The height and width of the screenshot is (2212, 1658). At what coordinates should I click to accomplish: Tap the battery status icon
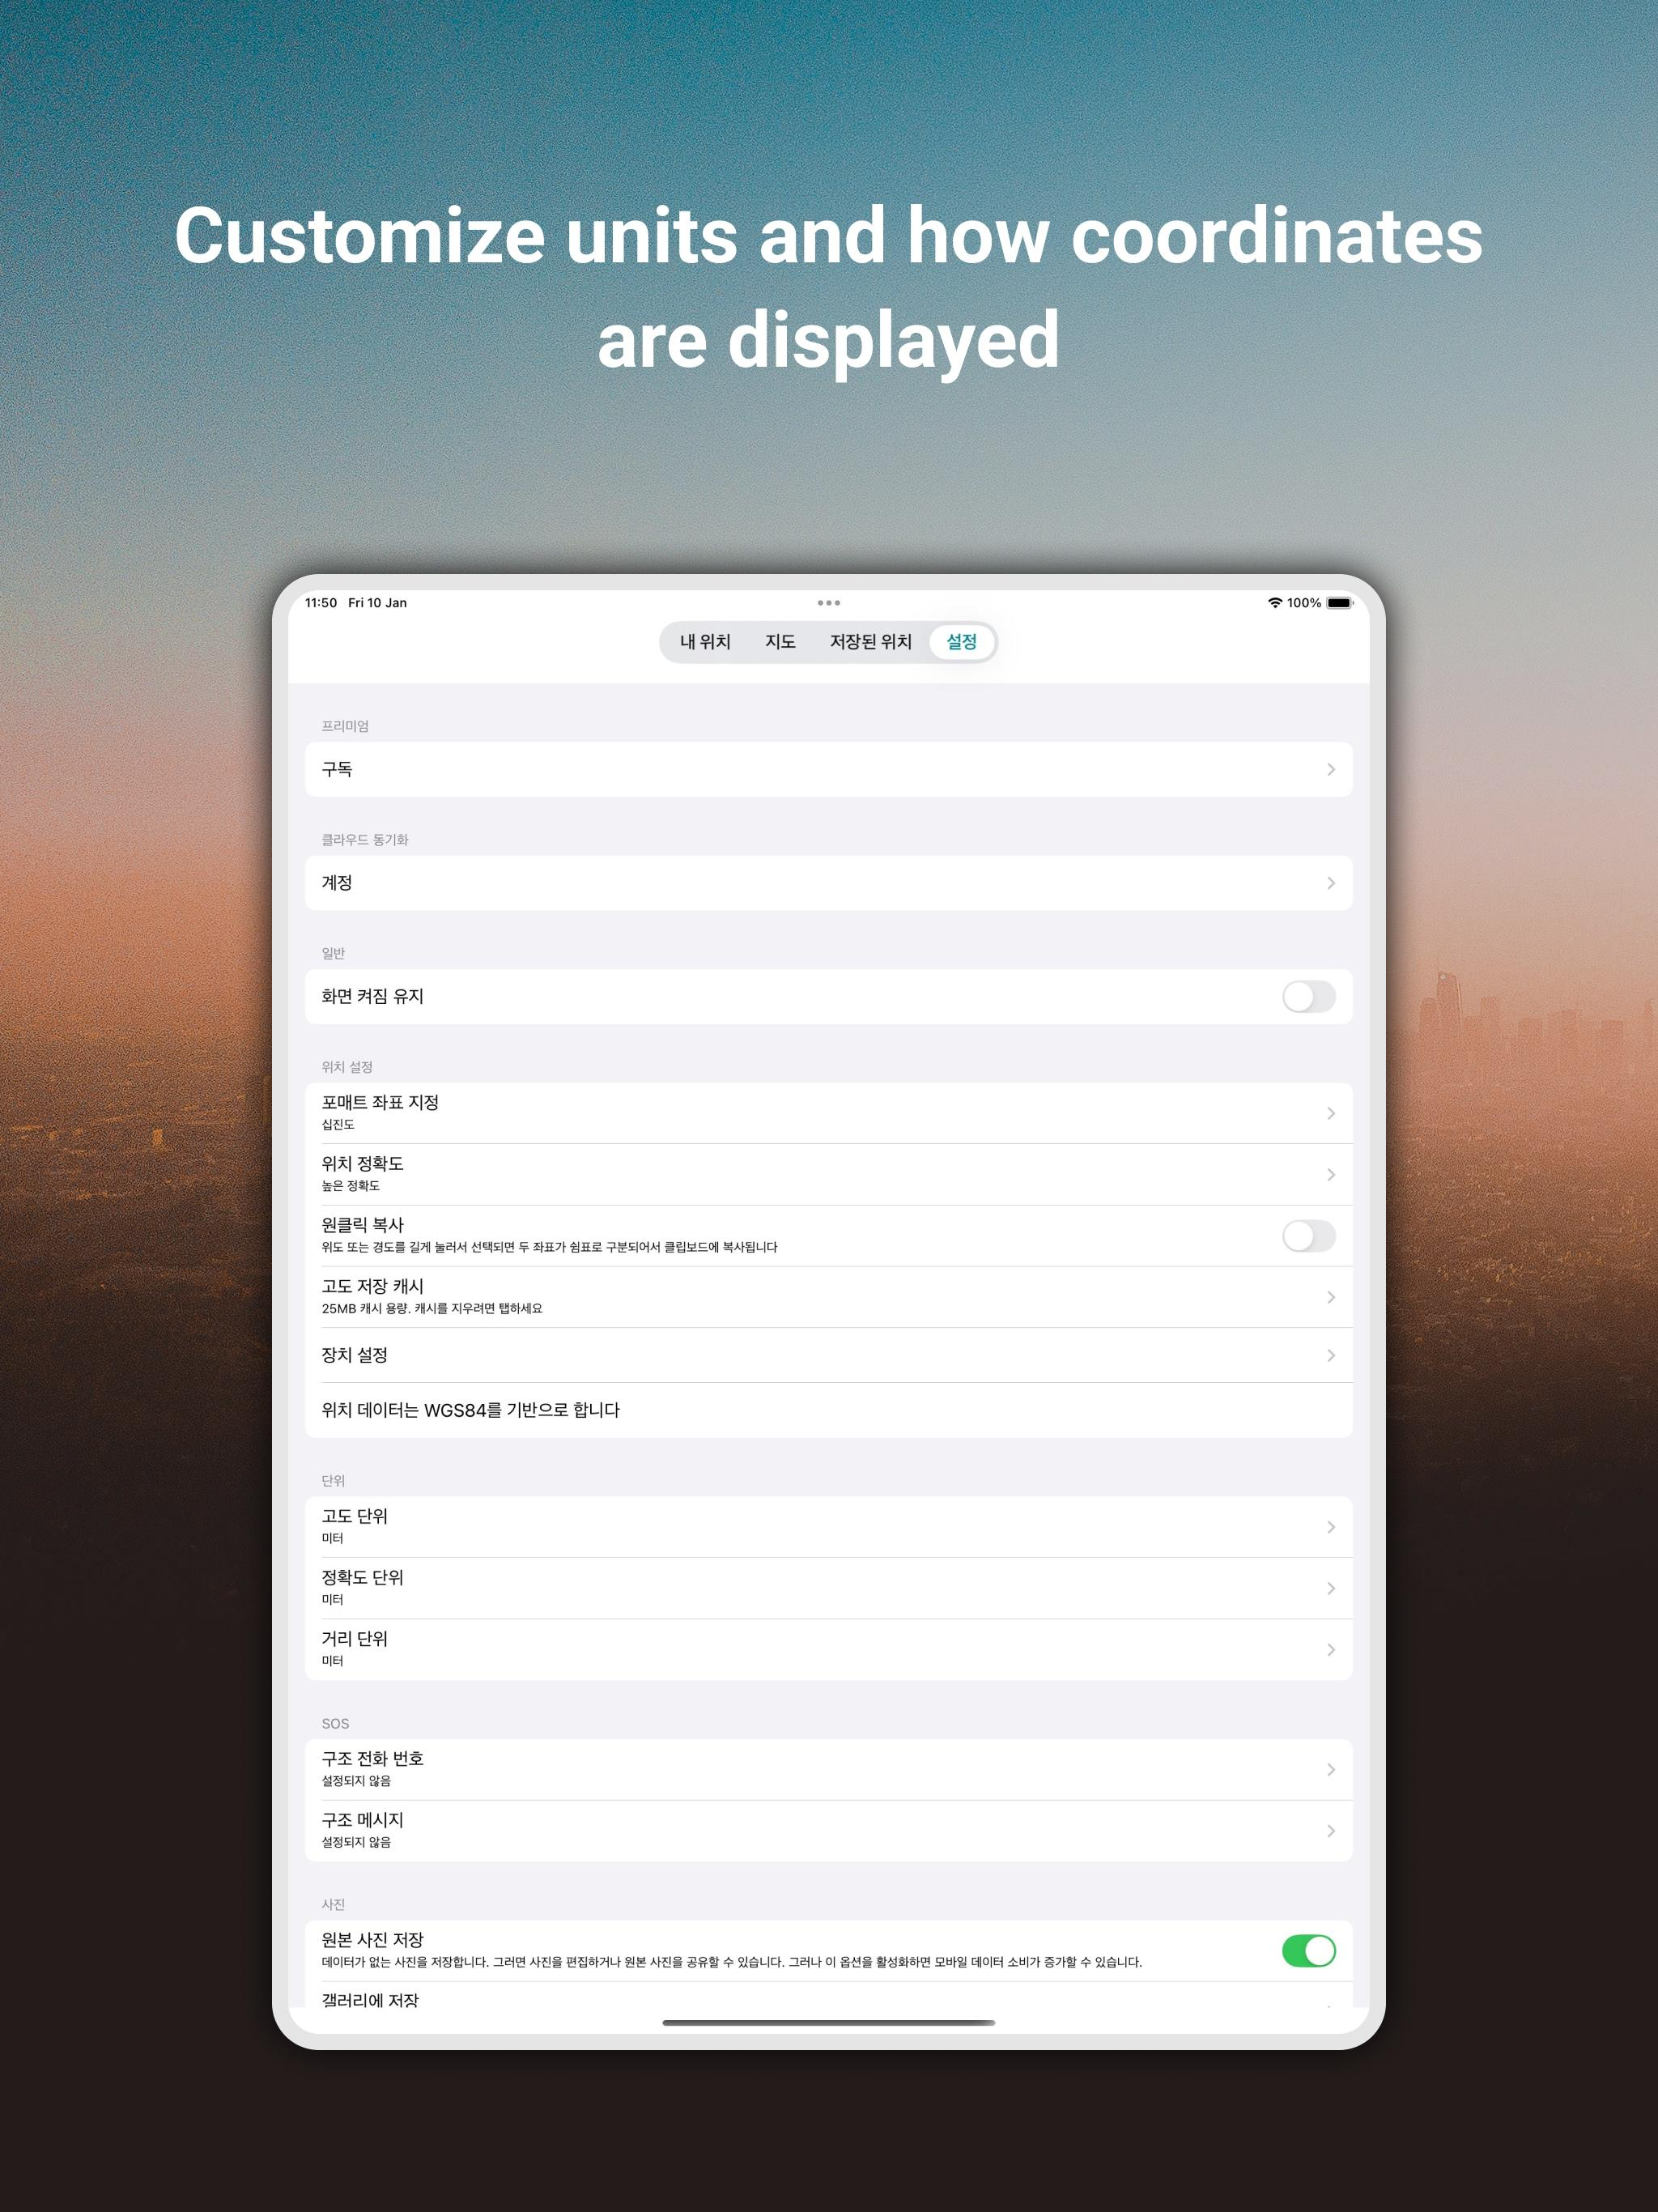(1340, 603)
